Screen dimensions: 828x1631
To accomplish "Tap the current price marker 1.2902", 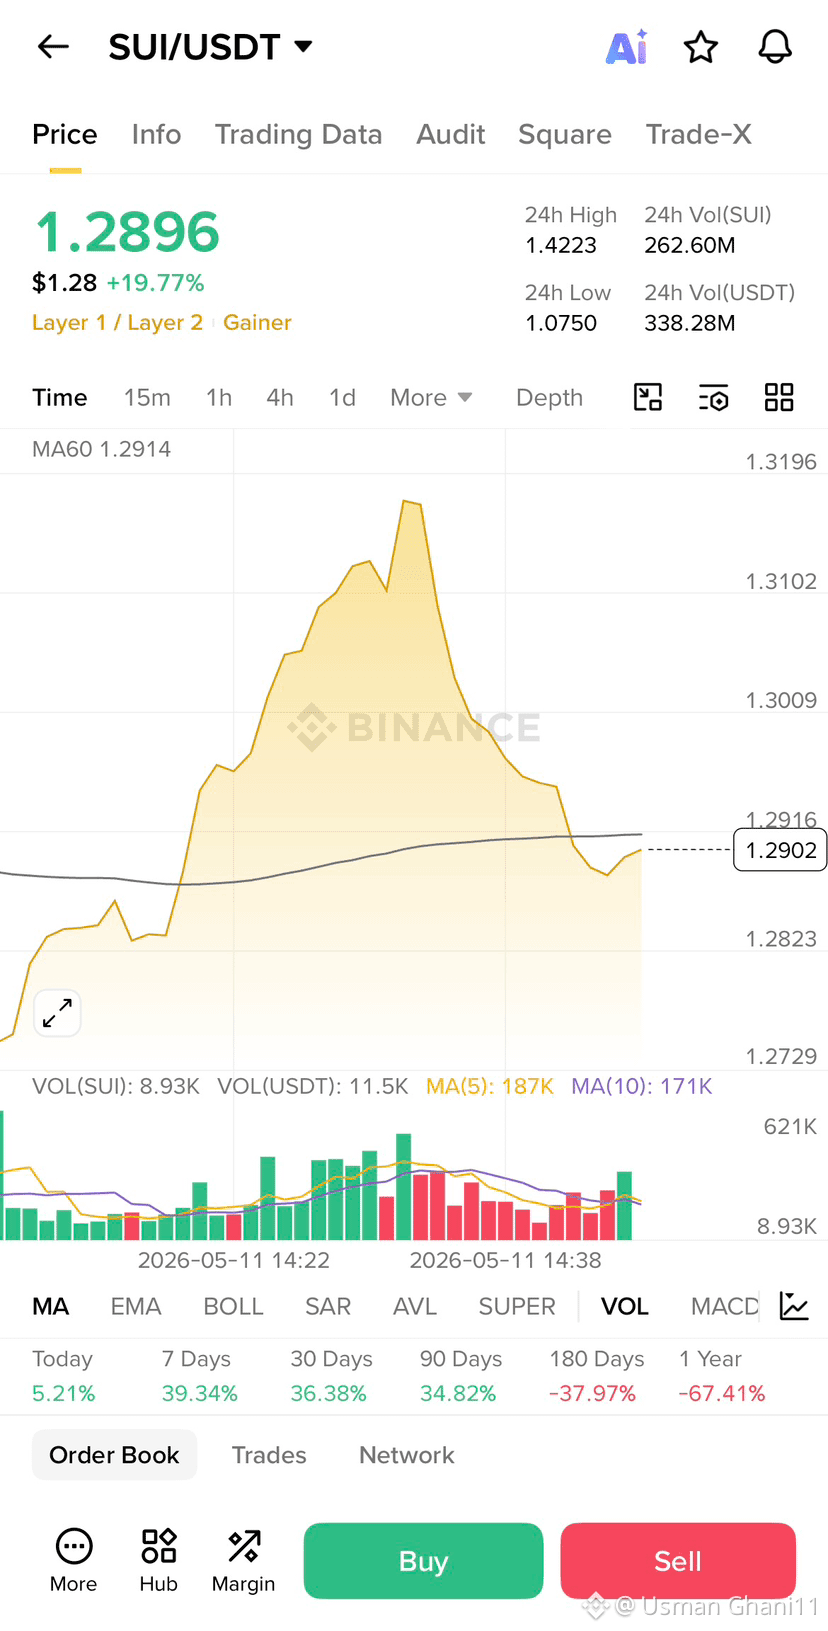I will coord(780,850).
